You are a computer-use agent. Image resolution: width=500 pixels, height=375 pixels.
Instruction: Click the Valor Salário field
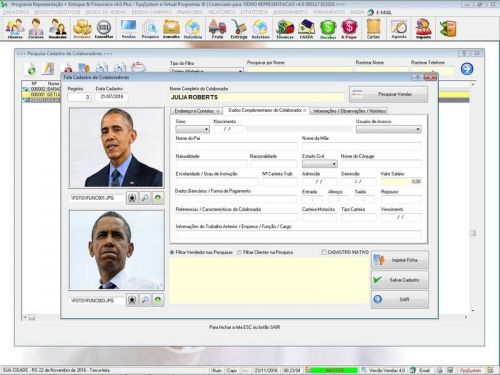(401, 181)
